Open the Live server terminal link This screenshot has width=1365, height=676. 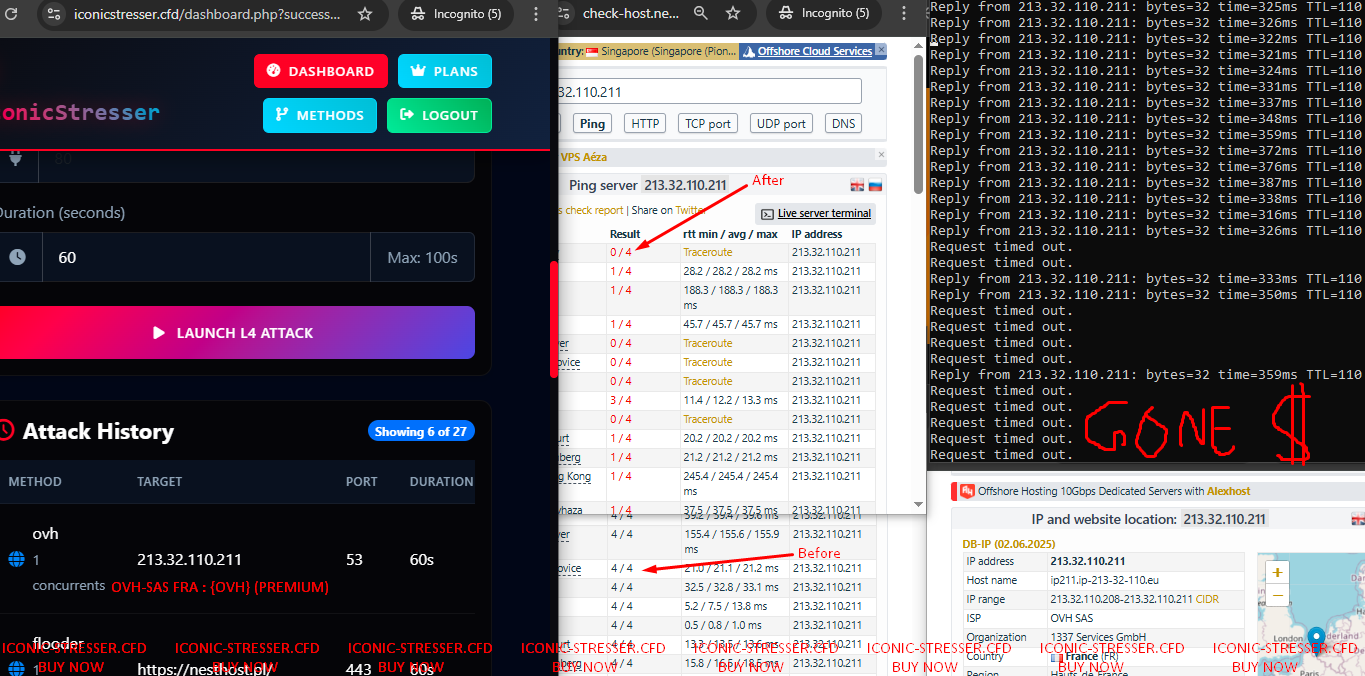coord(824,213)
